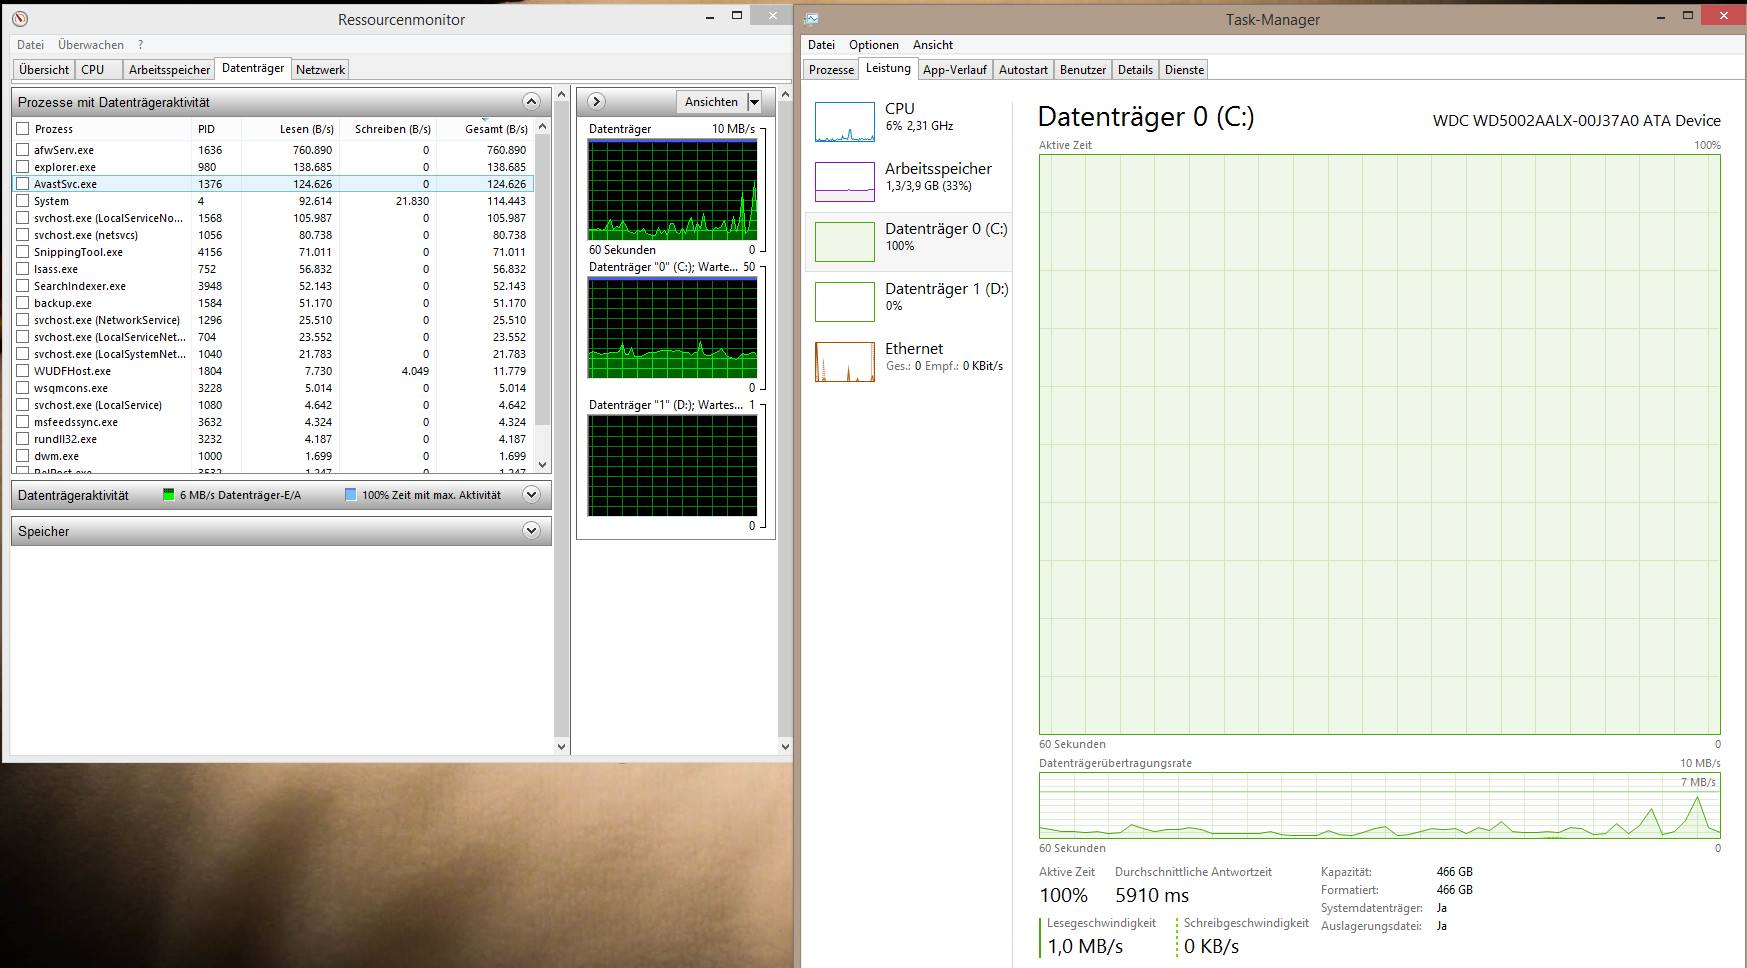Viewport: 1747px width, 968px height.
Task: Select the Ethernet performance thumbnail
Action: [x=845, y=362]
